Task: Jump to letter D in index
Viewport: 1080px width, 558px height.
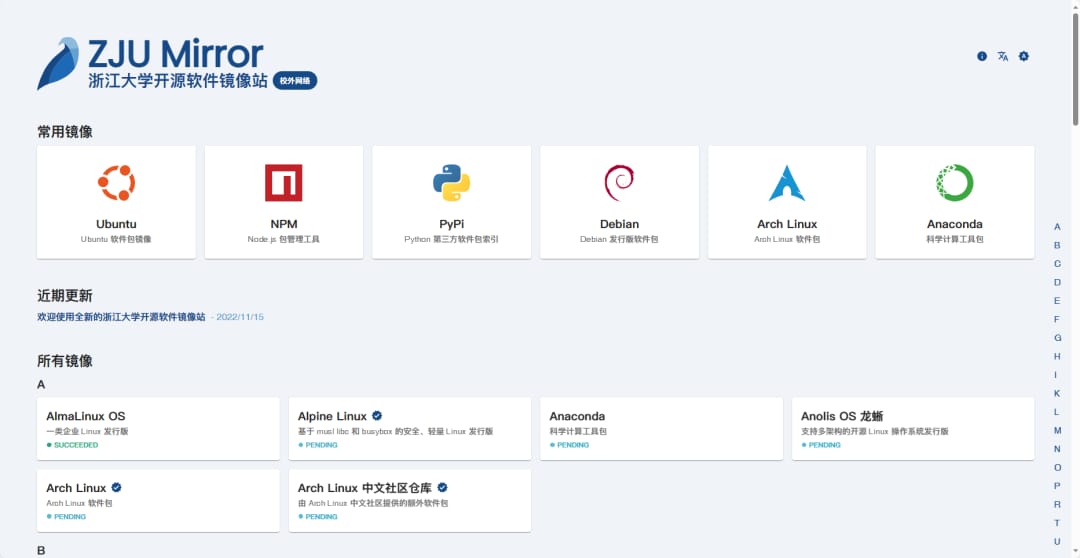Action: tap(1057, 282)
